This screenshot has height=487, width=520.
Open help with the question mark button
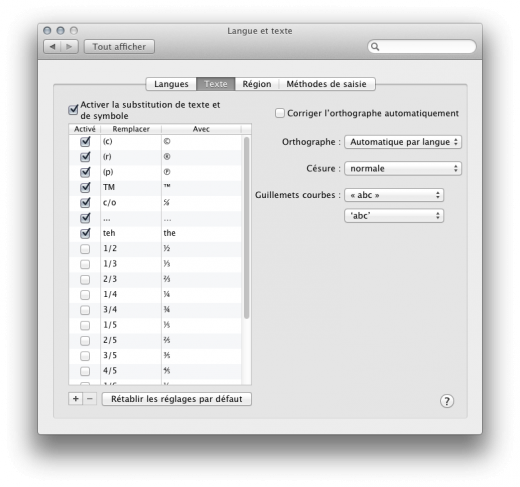point(447,401)
